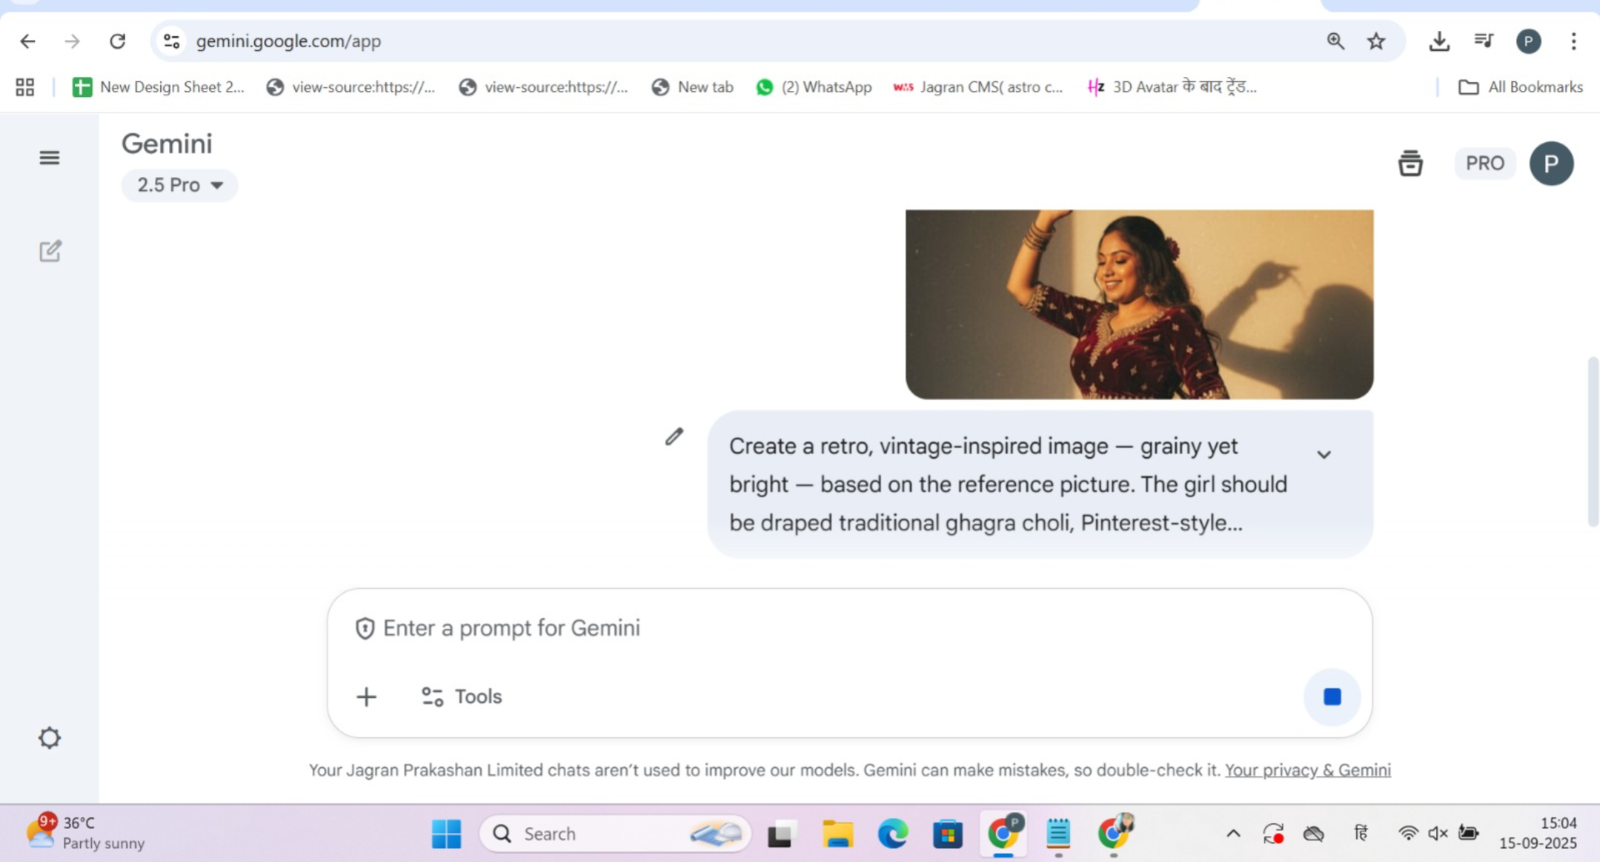This screenshot has width=1600, height=862.
Task: Check battery status tray icon
Action: pyautogui.click(x=1468, y=834)
